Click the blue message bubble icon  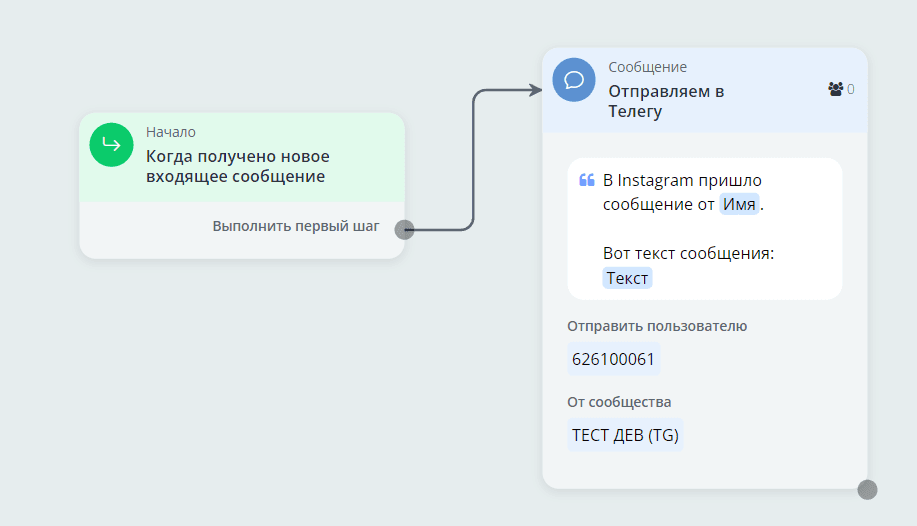click(x=574, y=80)
